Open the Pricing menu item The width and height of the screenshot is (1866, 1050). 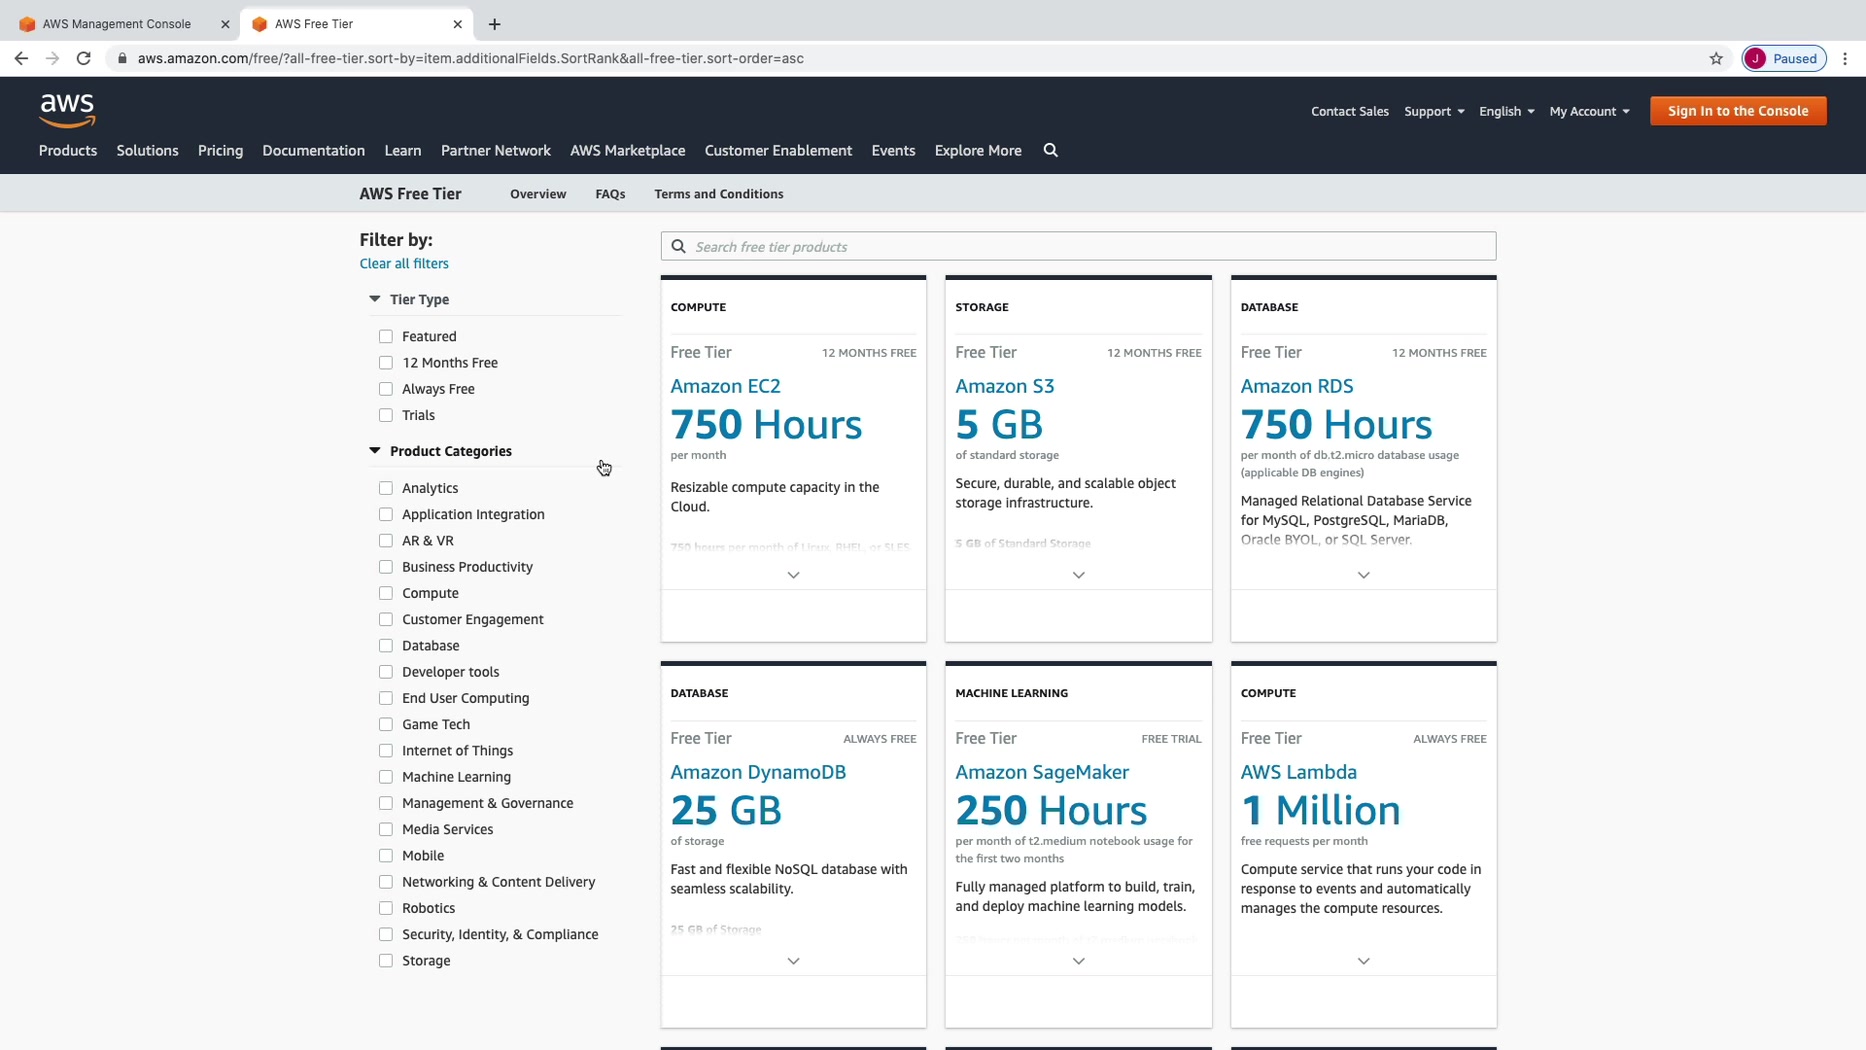220,150
